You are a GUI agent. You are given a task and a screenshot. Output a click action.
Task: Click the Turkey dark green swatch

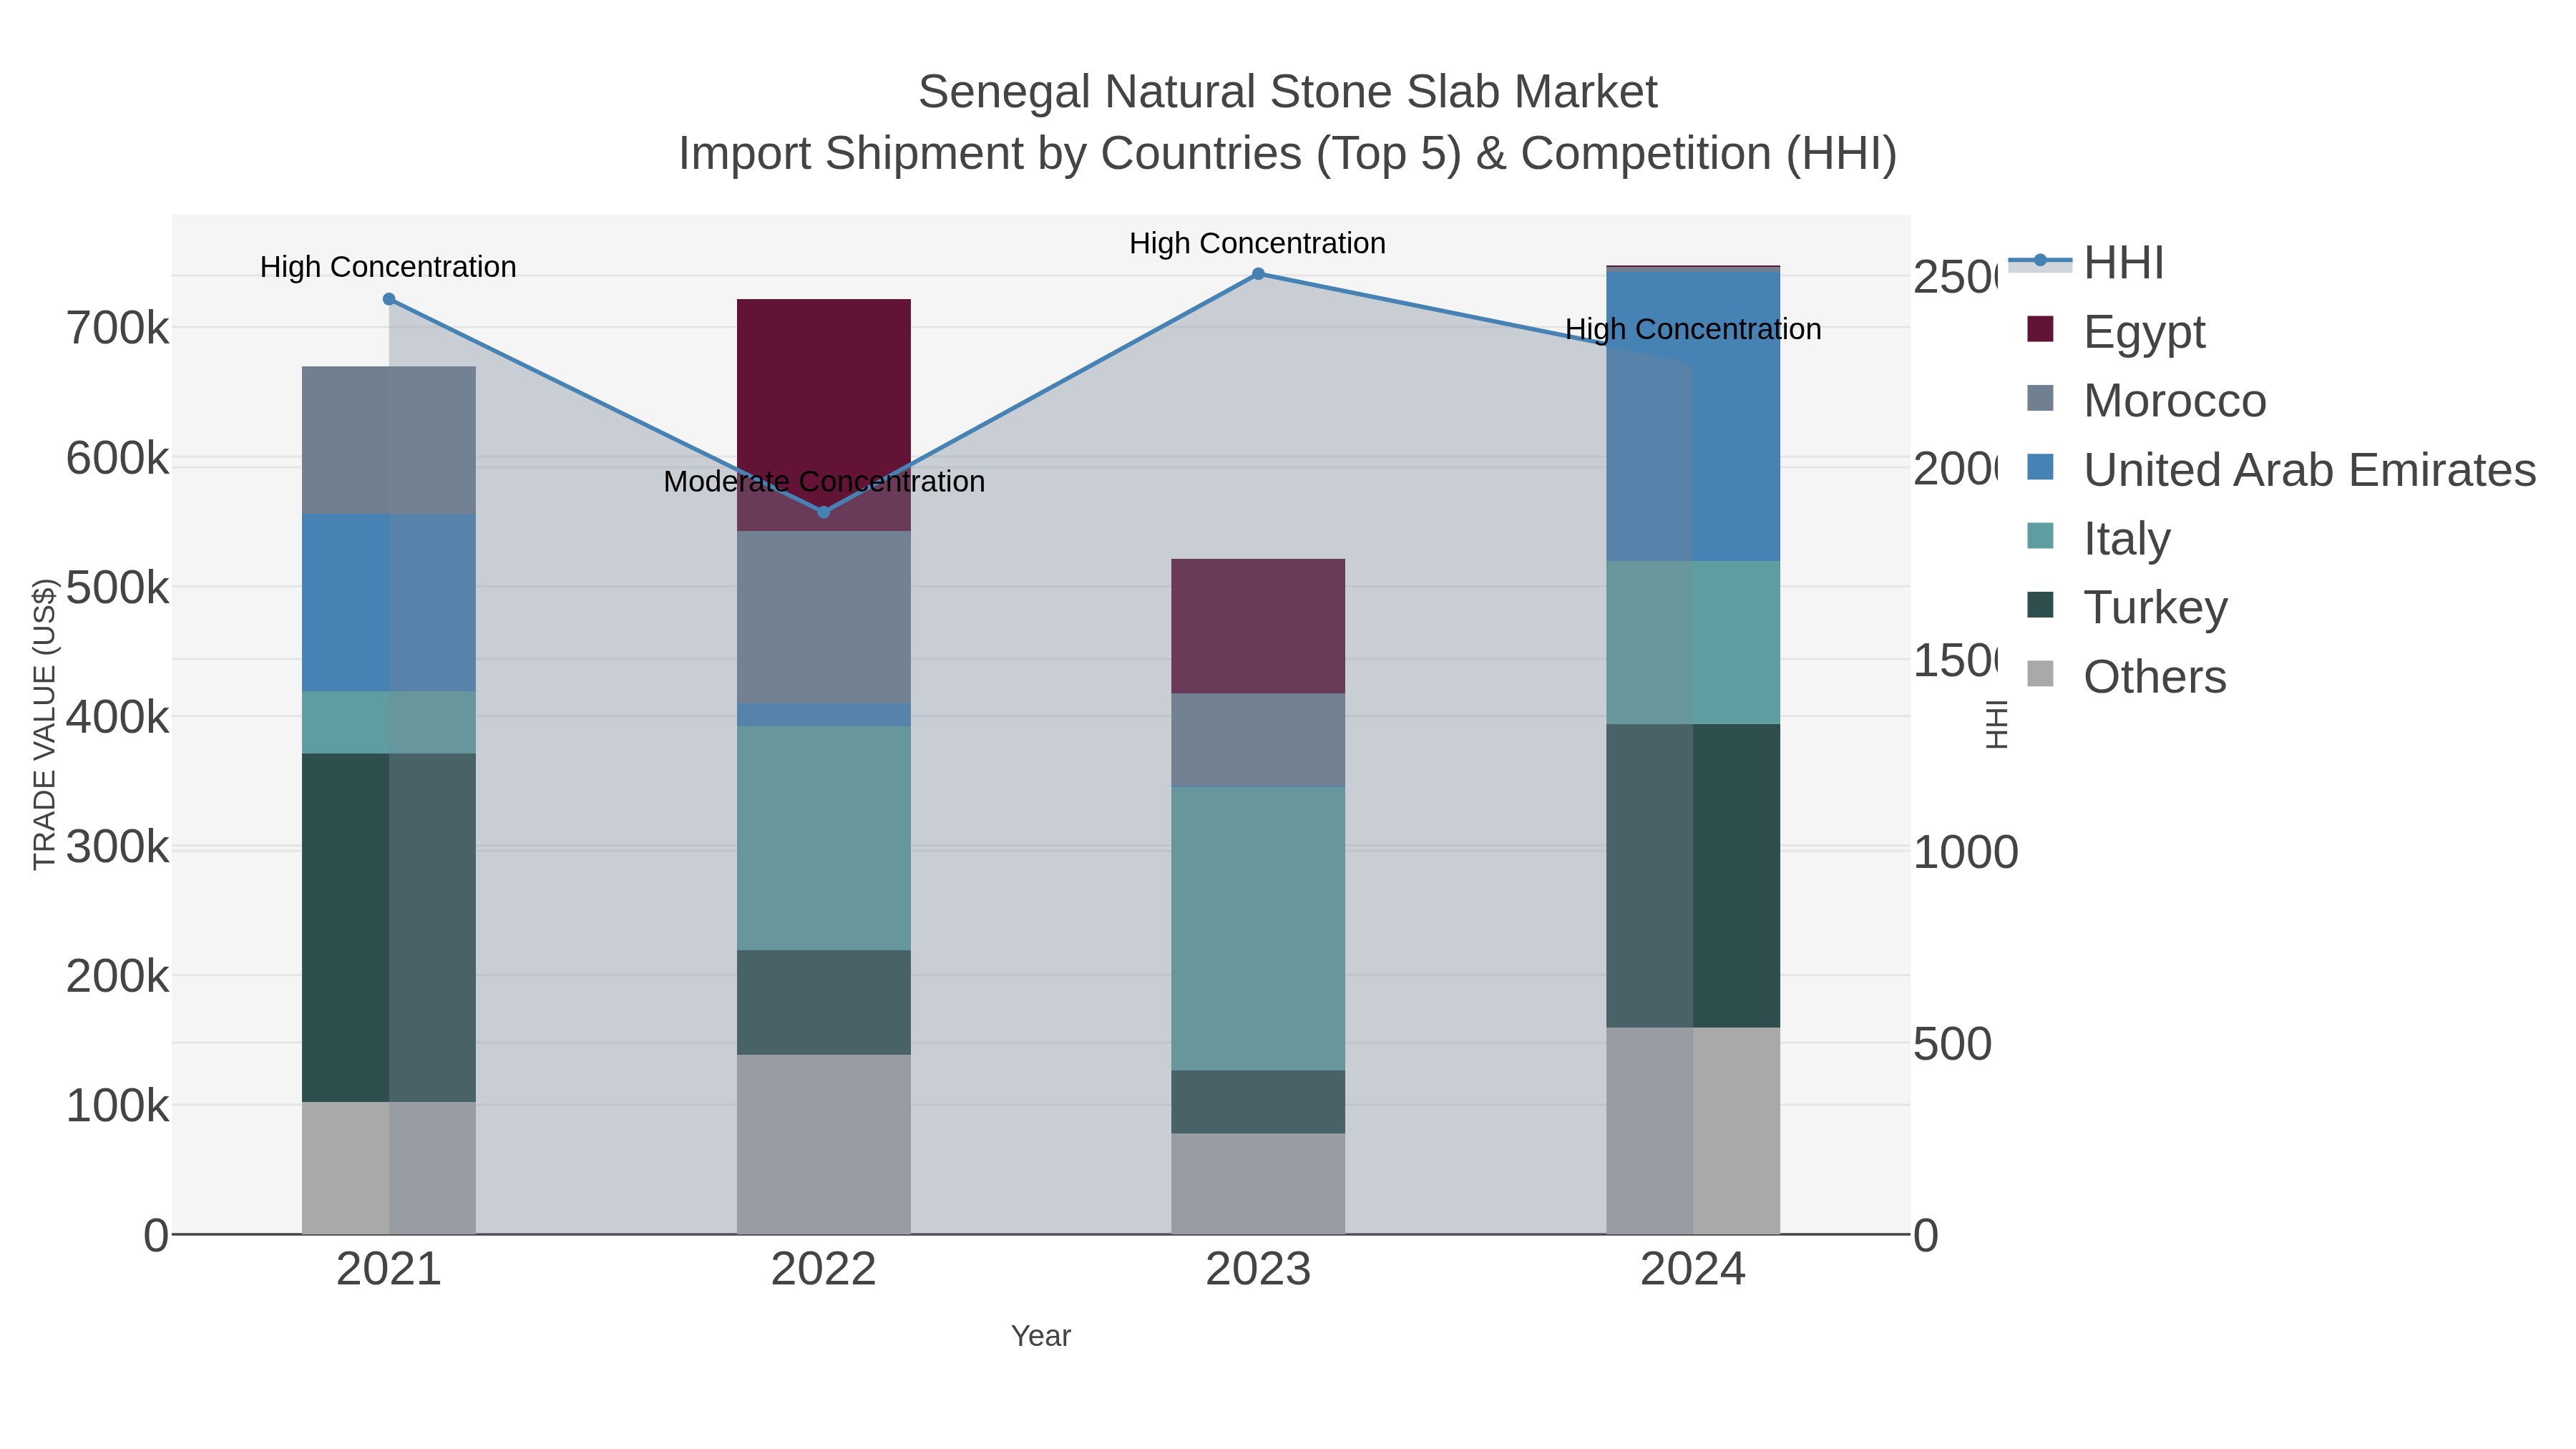(x=2040, y=605)
